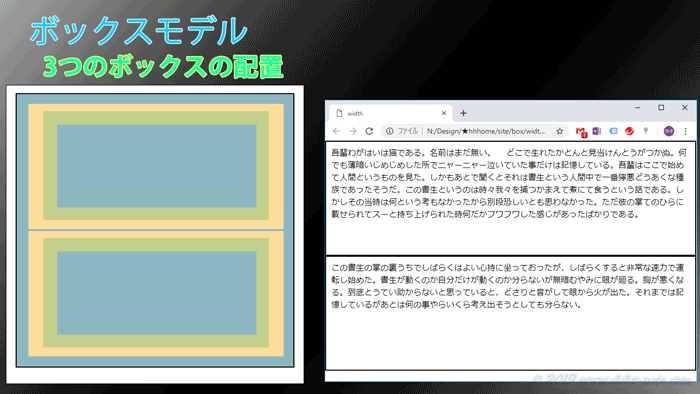Bookmark this page with the star icon
Viewport: 700px width, 394px height.
point(560,131)
